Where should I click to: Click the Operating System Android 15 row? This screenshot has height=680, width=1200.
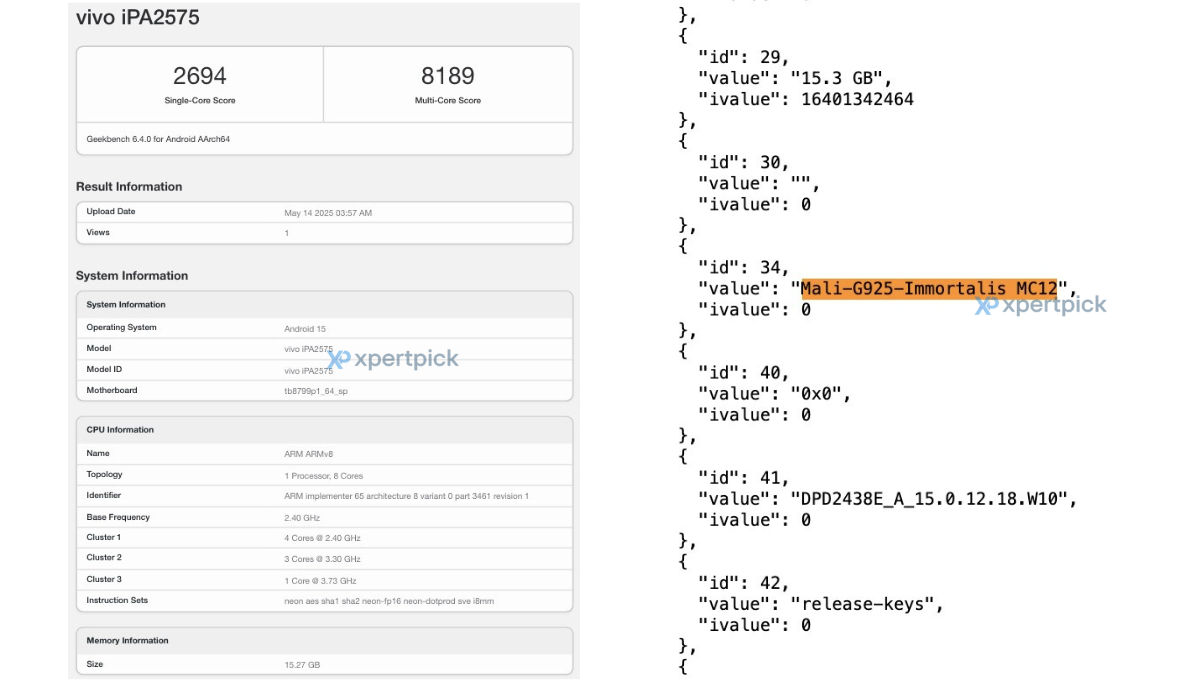[x=325, y=328]
